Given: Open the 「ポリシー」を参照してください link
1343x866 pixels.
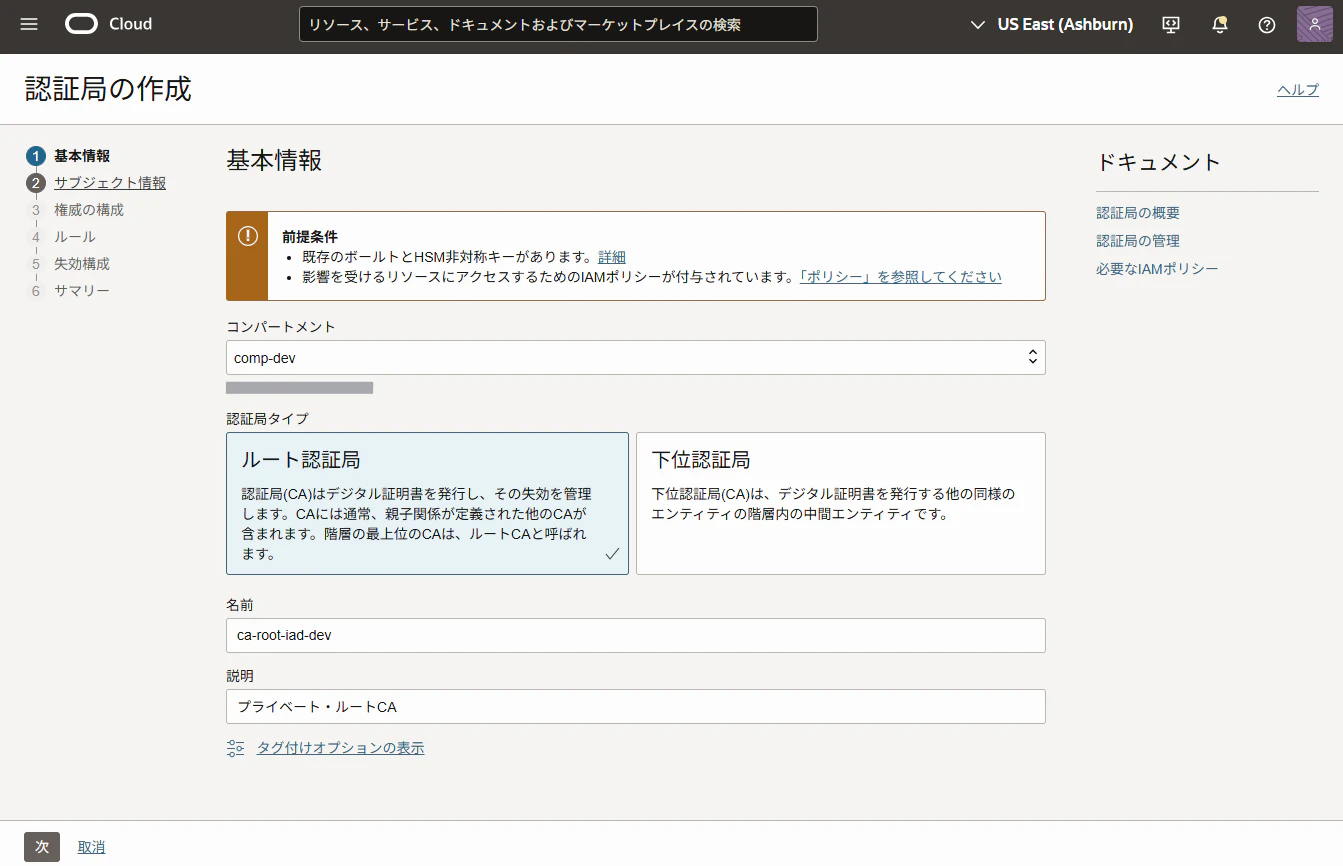Looking at the screenshot, I should point(900,277).
